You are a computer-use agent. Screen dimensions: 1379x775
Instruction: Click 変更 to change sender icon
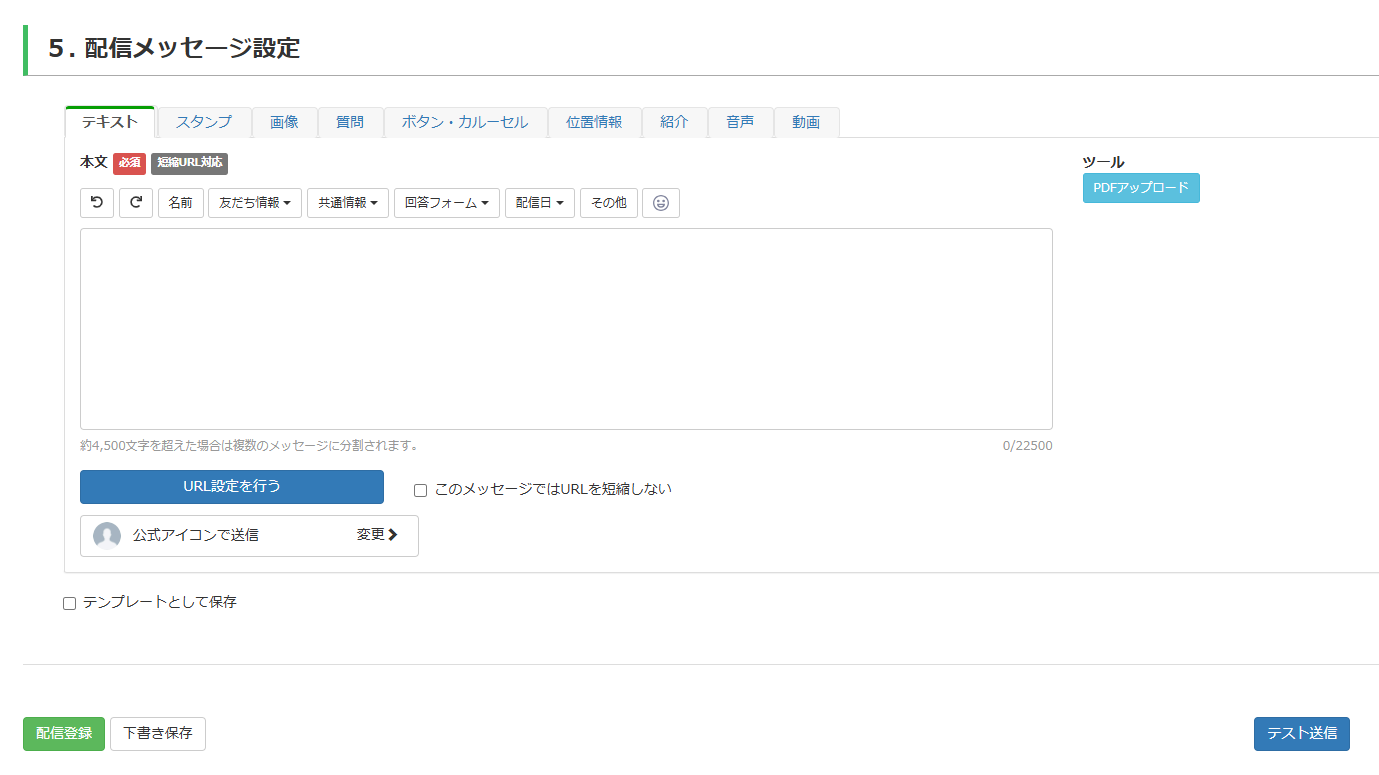377,535
